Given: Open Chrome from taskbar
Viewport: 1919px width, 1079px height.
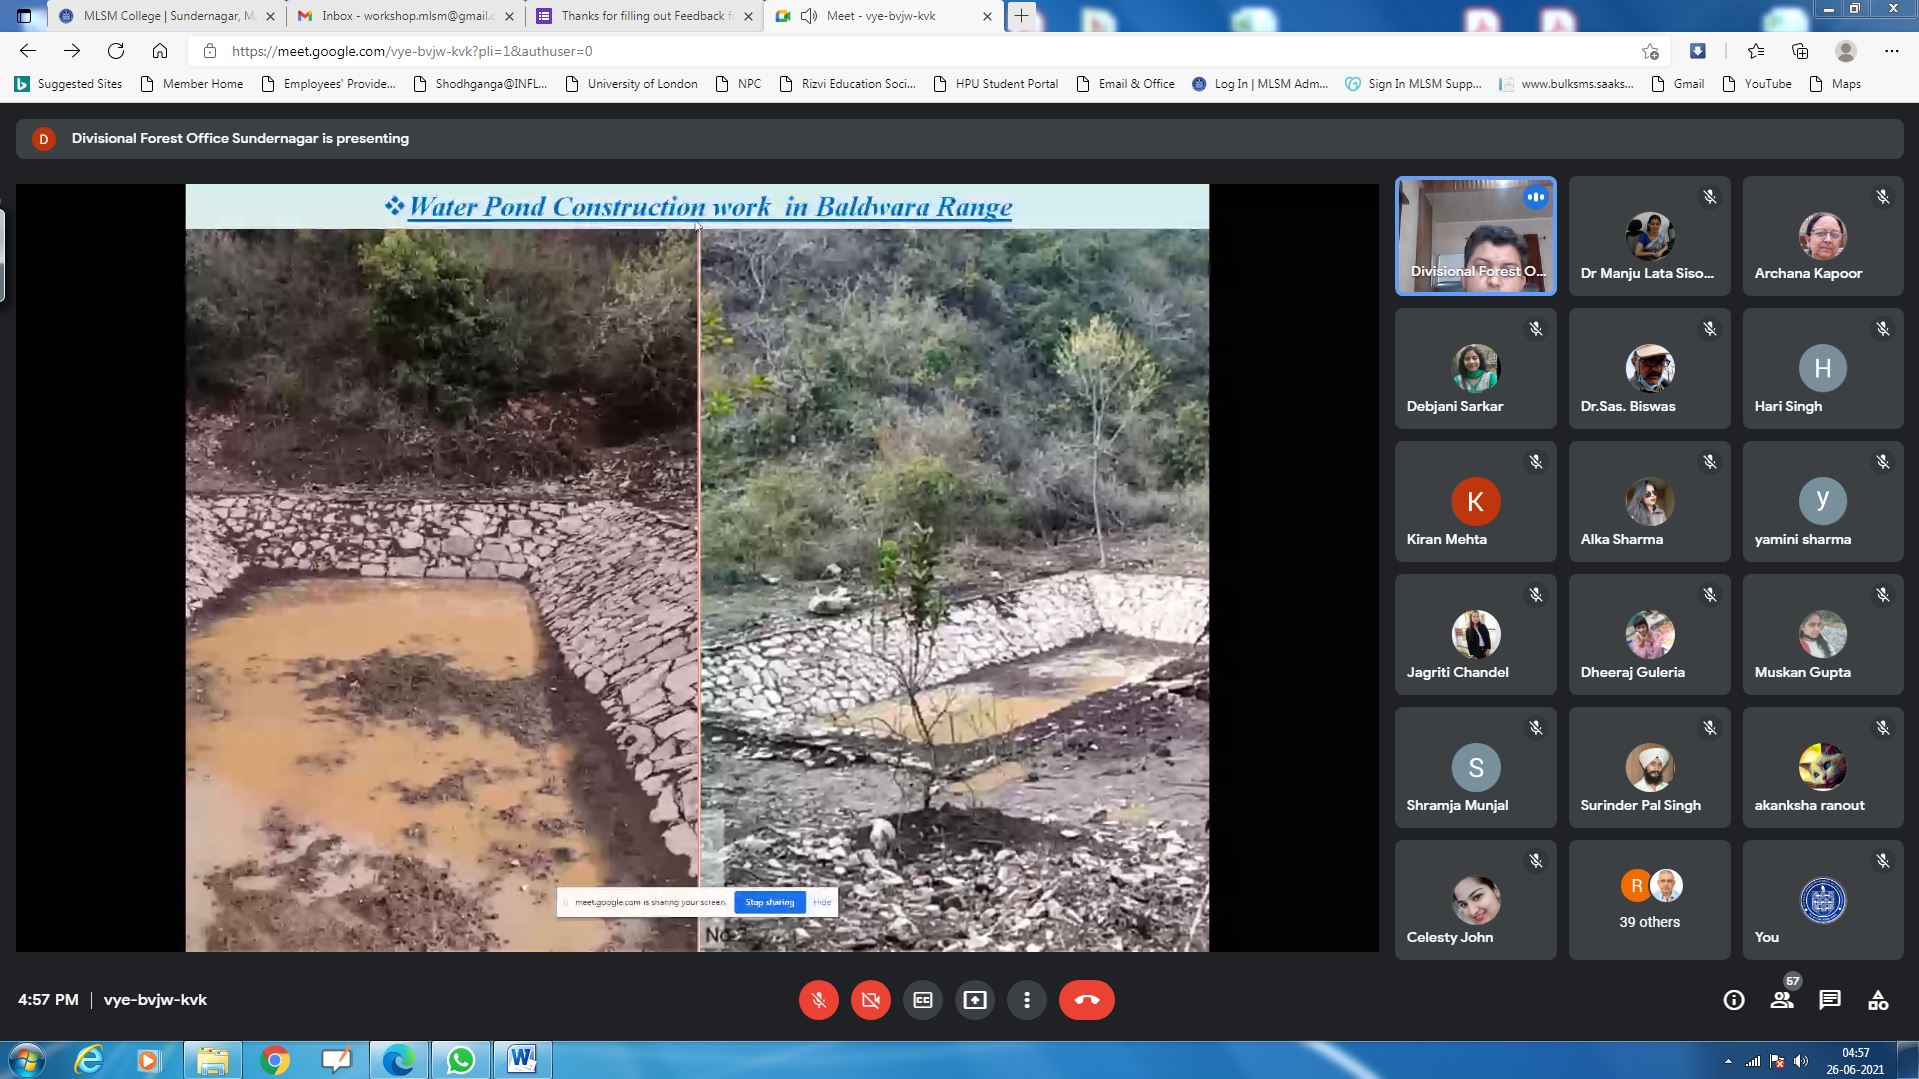Looking at the screenshot, I should 275,1060.
